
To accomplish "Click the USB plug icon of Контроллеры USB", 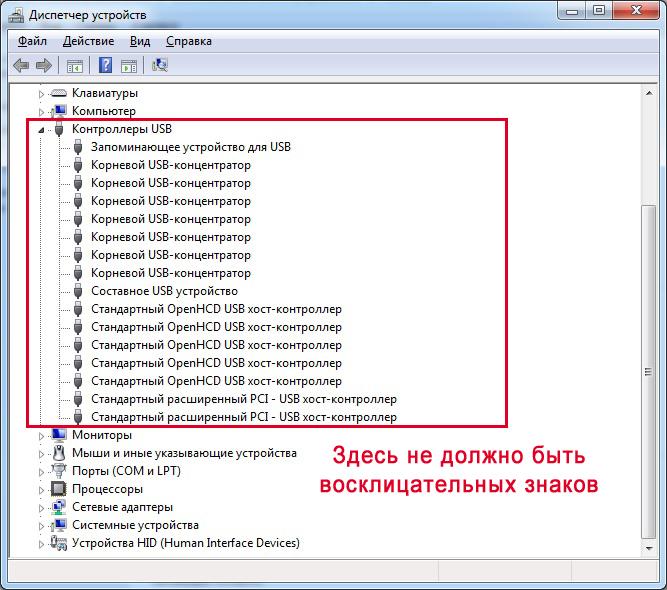I will pyautogui.click(x=59, y=129).
